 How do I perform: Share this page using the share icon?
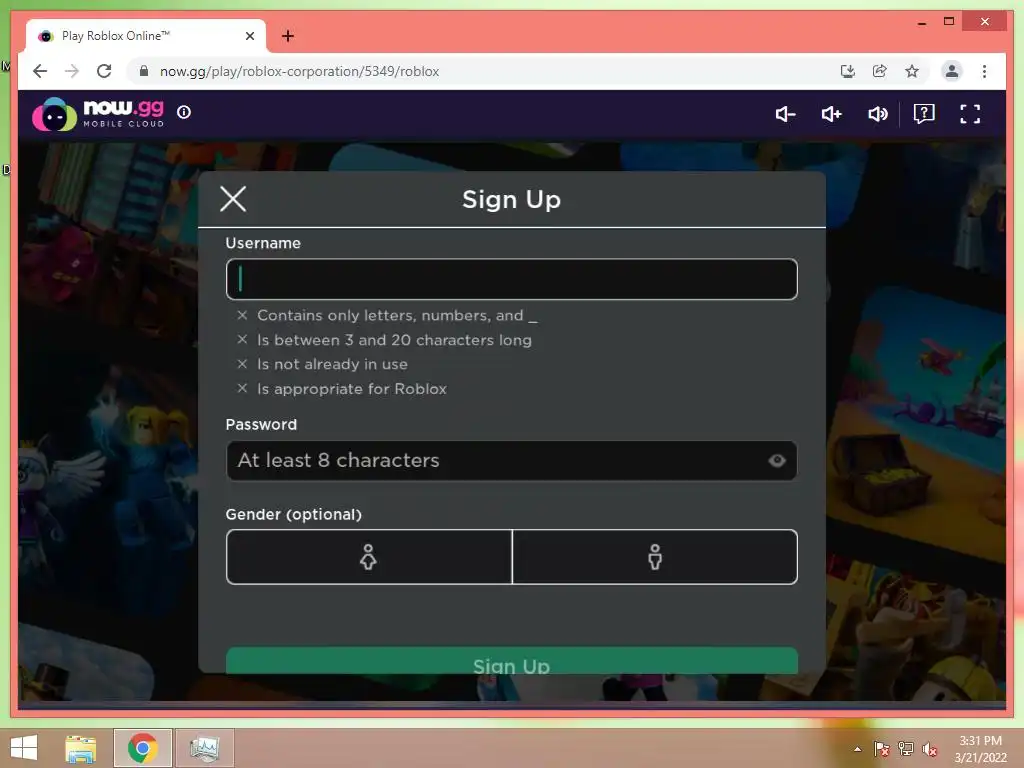pyautogui.click(x=880, y=71)
